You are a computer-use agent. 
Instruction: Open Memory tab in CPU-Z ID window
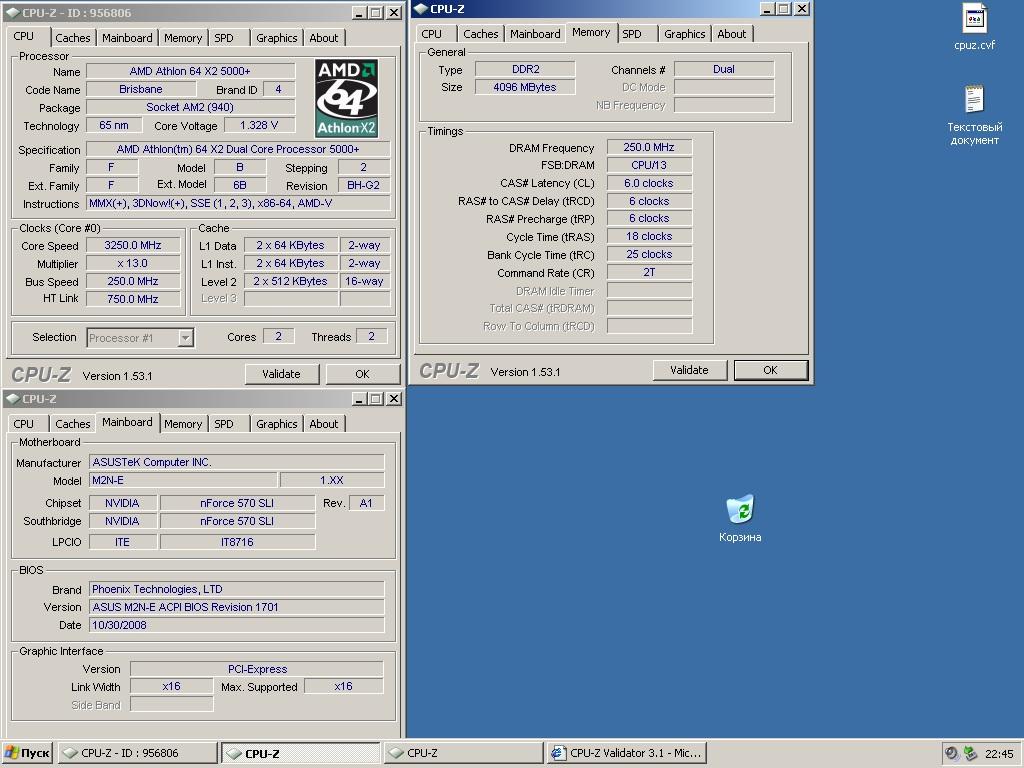pyautogui.click(x=183, y=38)
